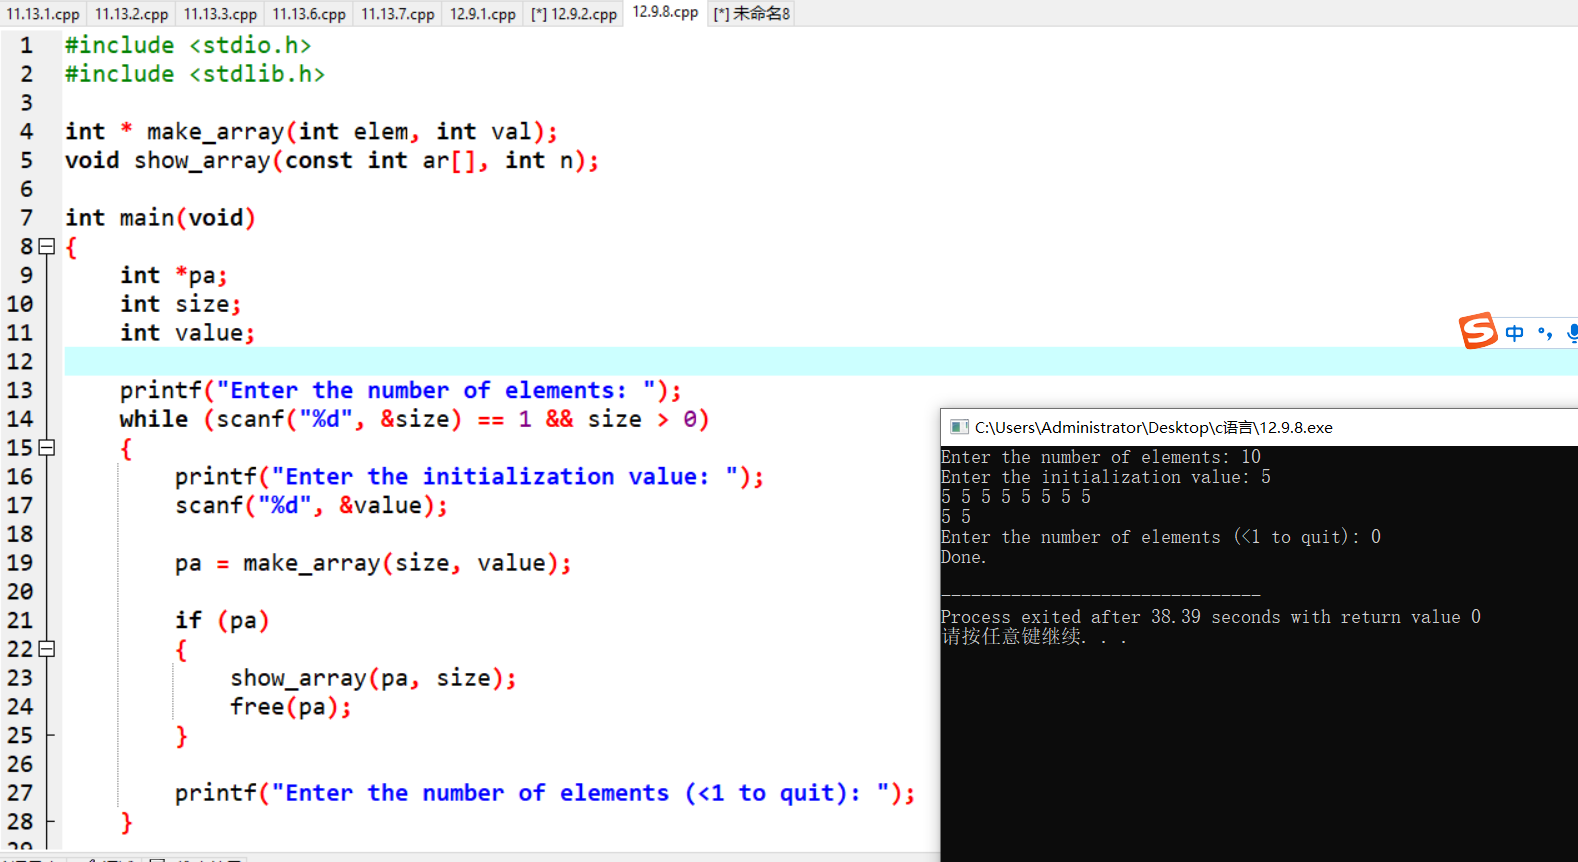Select the 12.9.1.cpp tab
Viewport: 1578px width, 862px height.
(x=483, y=14)
